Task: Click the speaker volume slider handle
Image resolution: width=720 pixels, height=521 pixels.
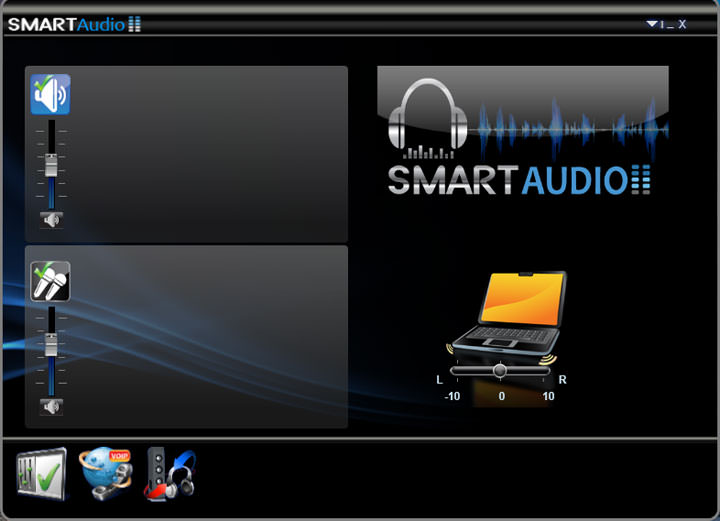Action: pyautogui.click(x=51, y=166)
